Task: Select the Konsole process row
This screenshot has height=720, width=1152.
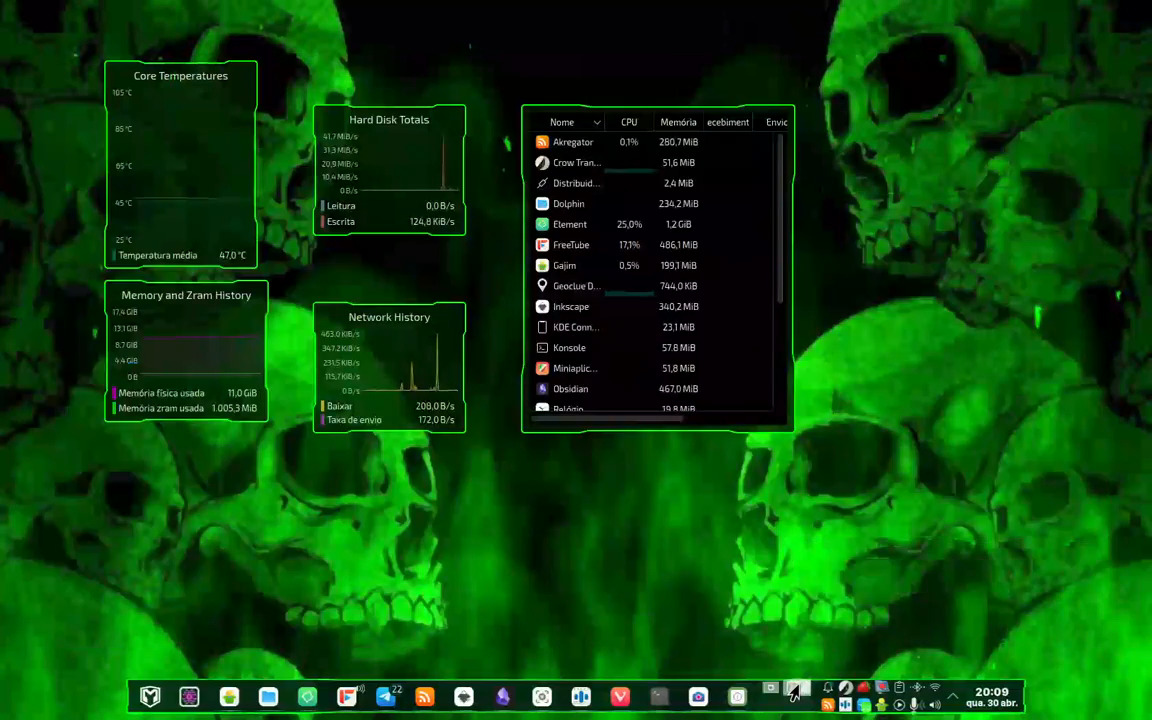Action: coord(652,348)
